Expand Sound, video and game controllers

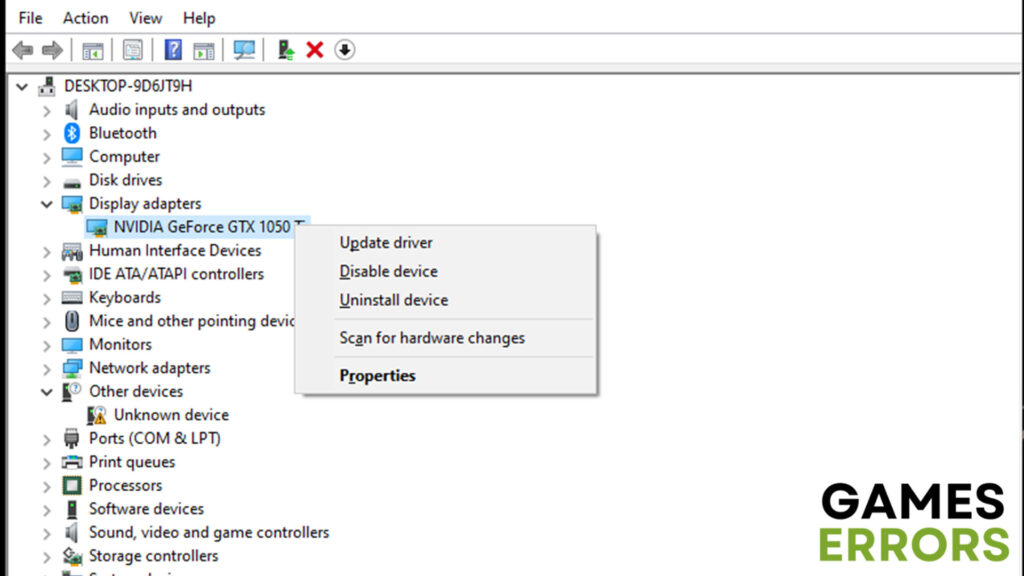coord(47,534)
